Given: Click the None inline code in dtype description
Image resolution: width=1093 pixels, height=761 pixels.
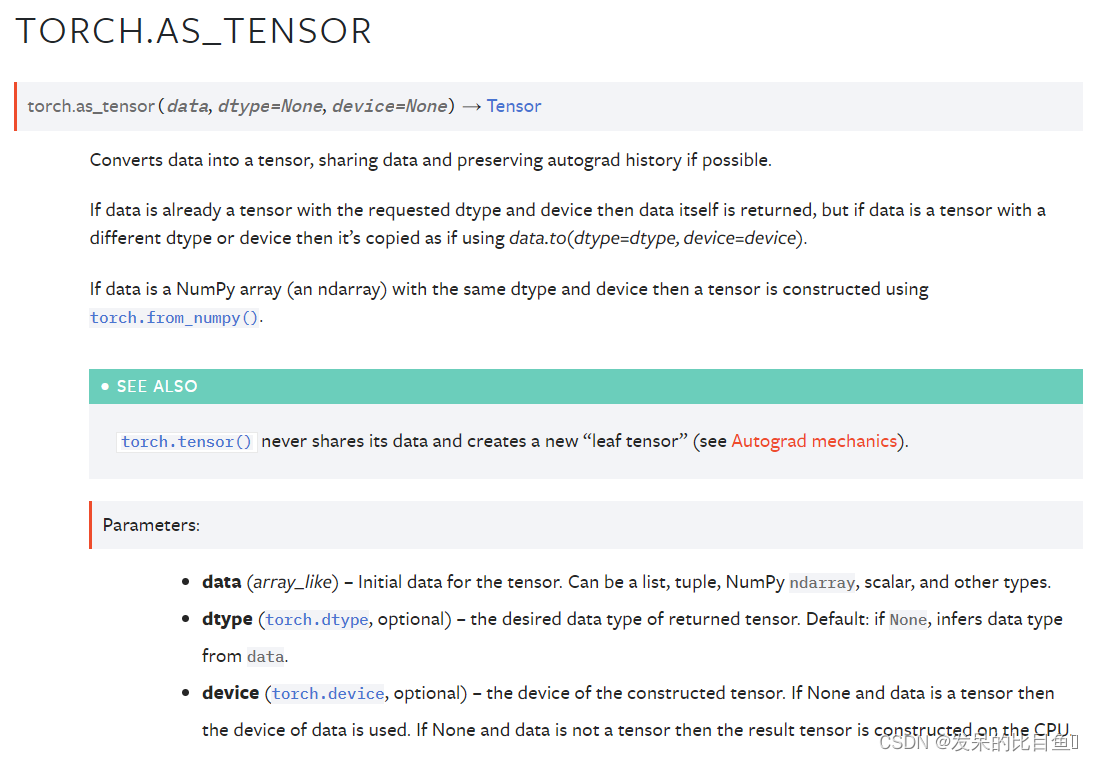Looking at the screenshot, I should click(x=908, y=620).
